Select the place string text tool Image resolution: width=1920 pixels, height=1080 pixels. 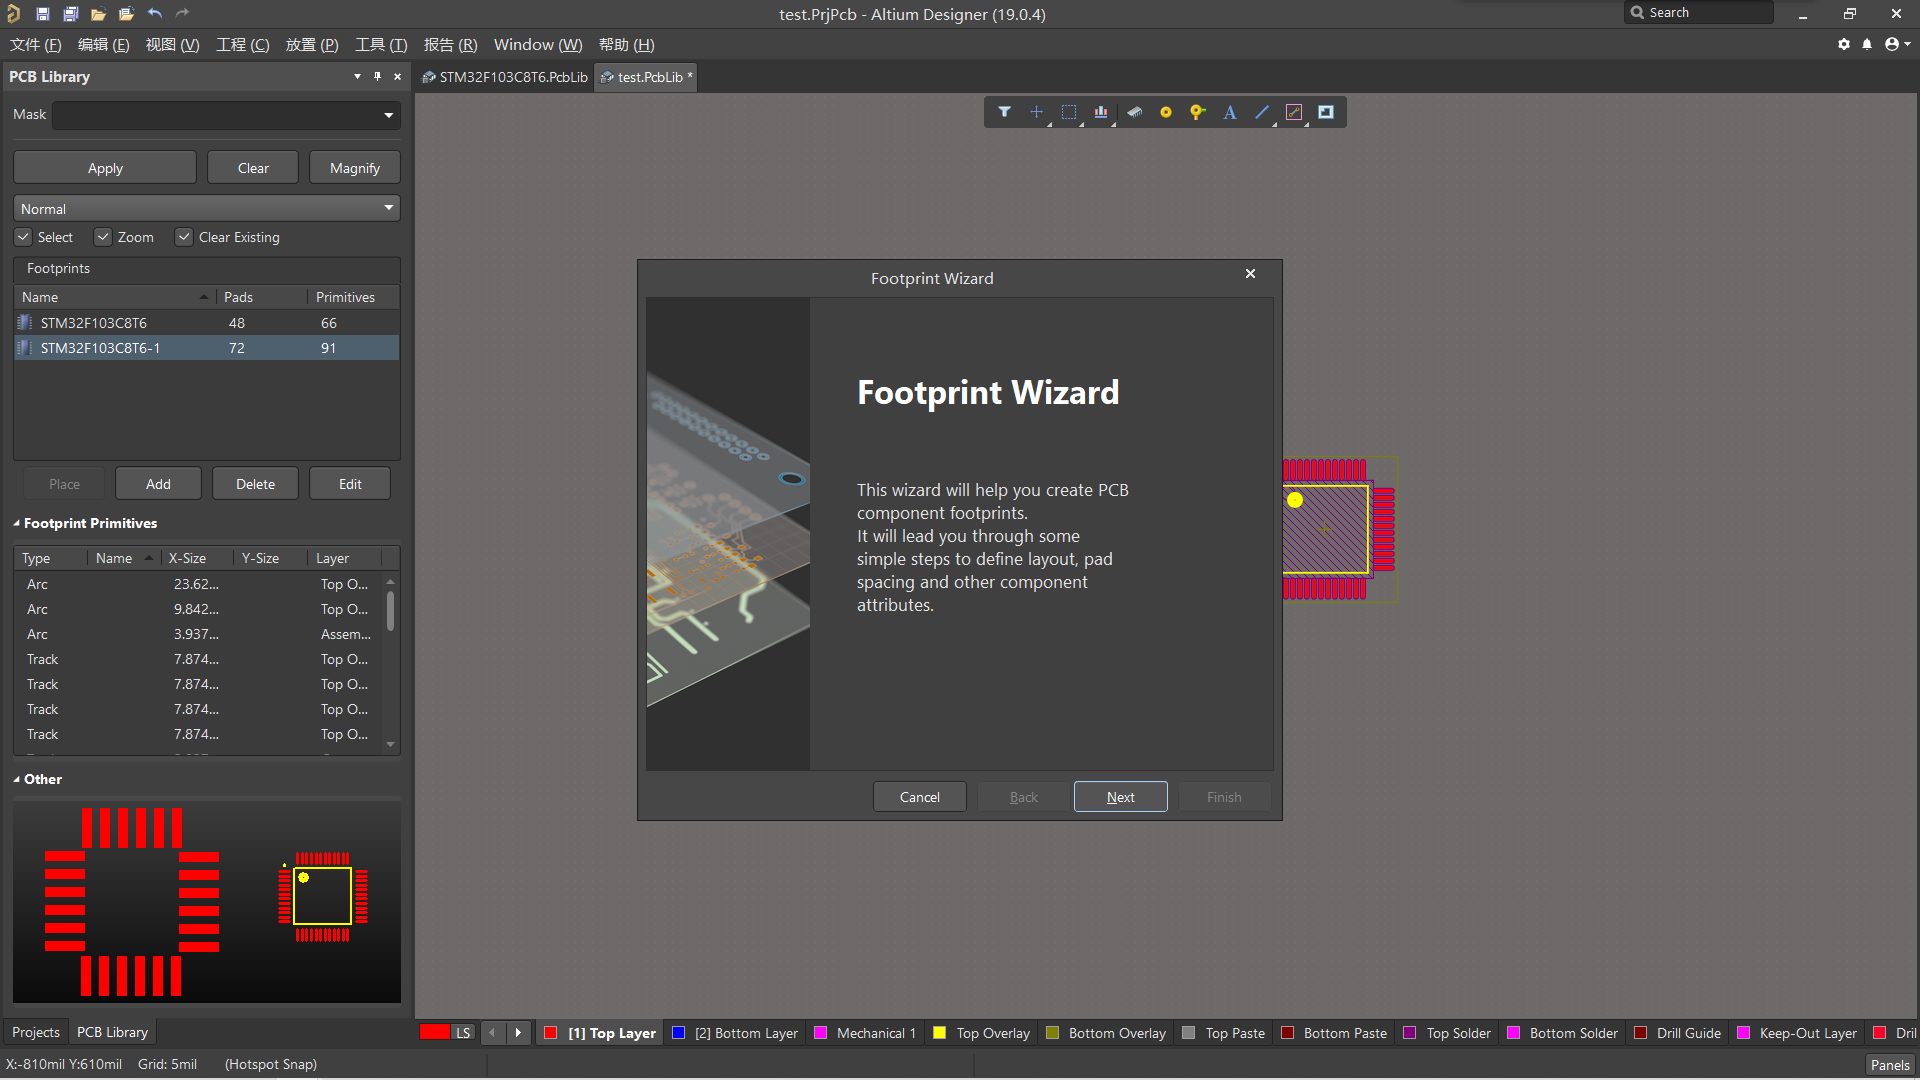click(1229, 112)
